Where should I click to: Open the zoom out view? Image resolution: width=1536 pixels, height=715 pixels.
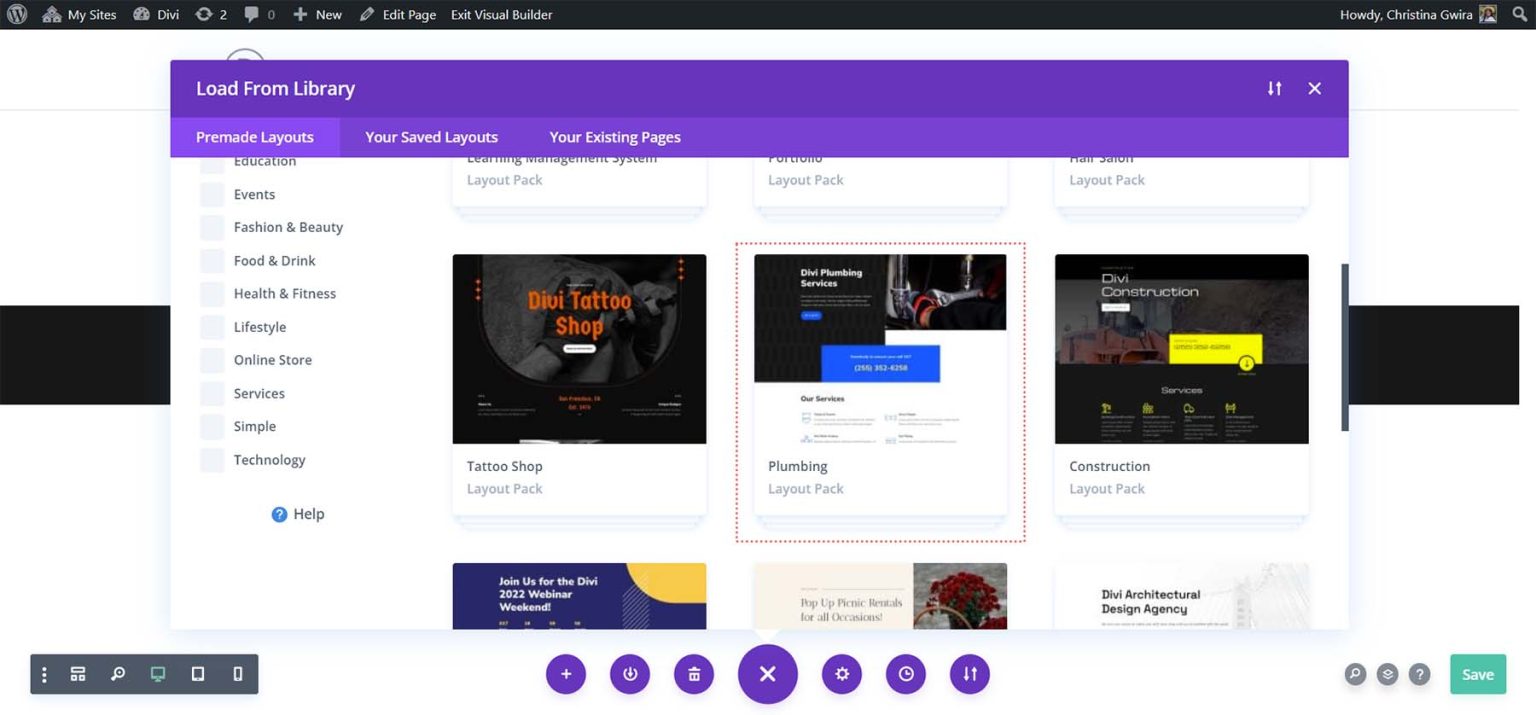pyautogui.click(x=118, y=674)
